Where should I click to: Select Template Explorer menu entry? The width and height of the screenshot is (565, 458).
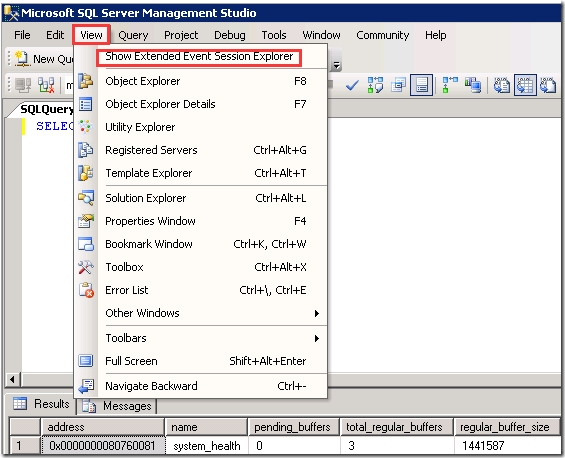click(x=201, y=173)
